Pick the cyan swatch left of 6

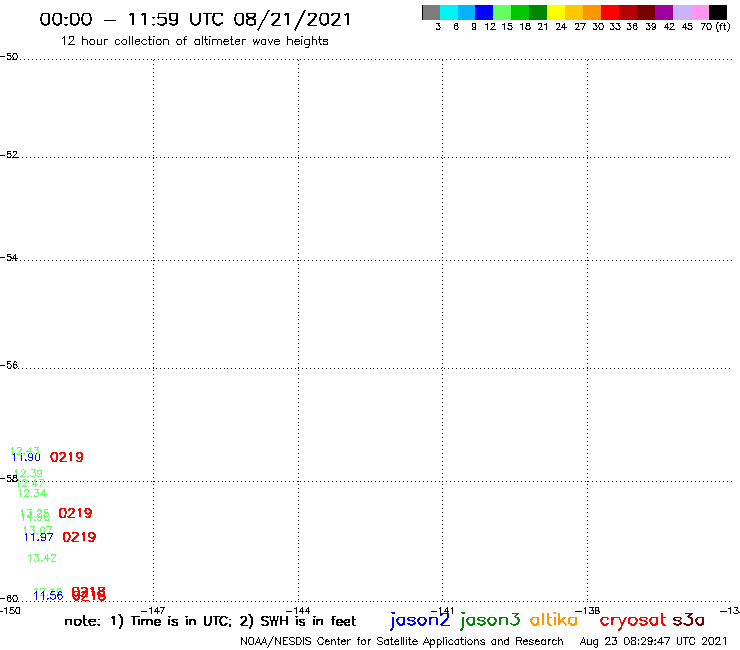449,12
